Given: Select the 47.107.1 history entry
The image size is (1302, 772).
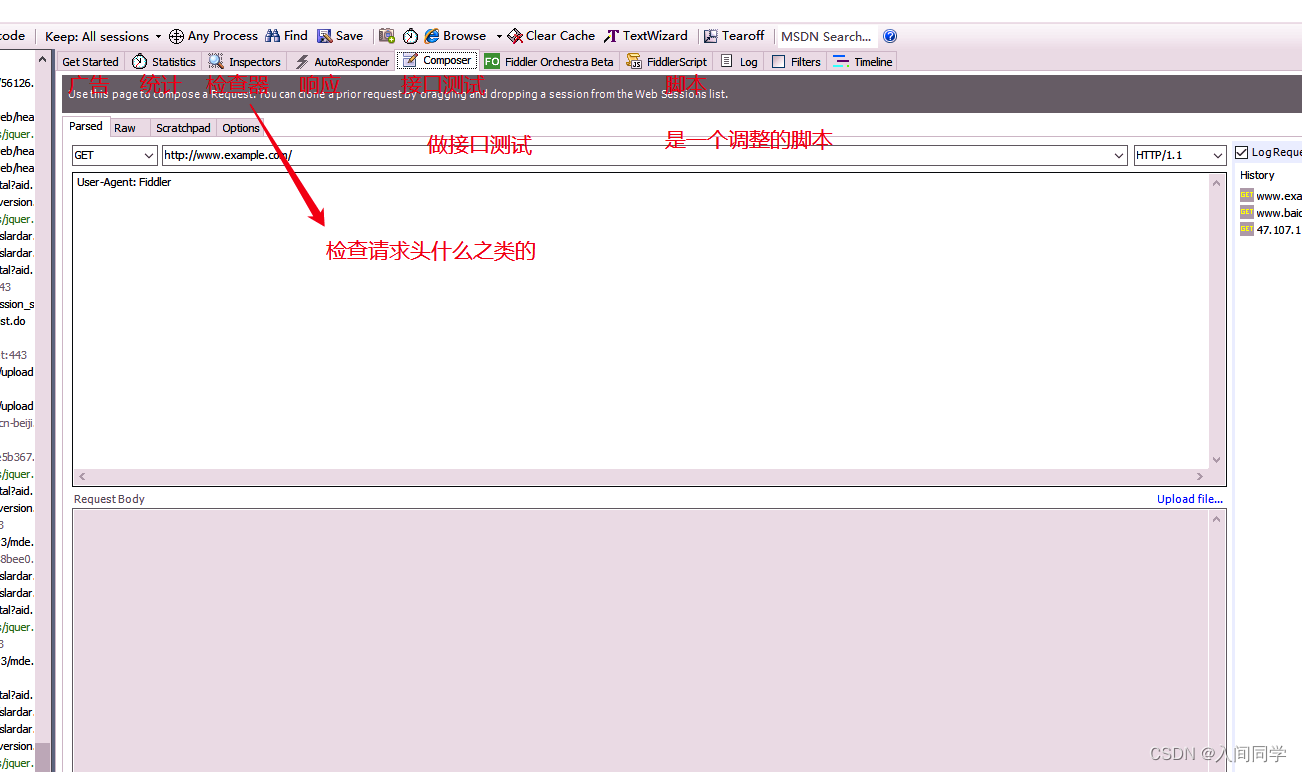Looking at the screenshot, I should pyautogui.click(x=1270, y=230).
